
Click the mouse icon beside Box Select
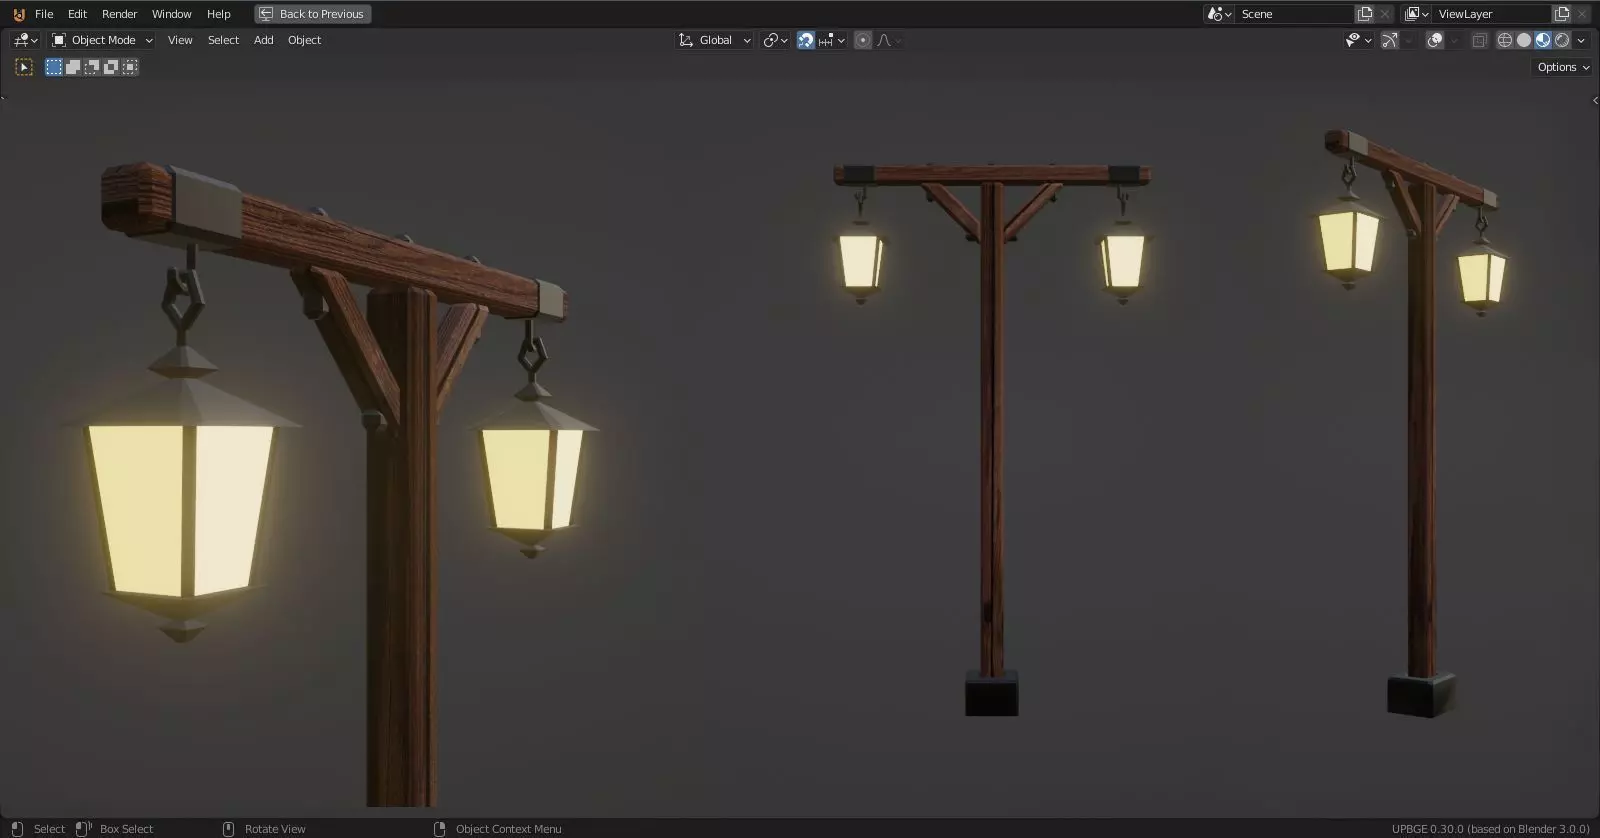[x=84, y=829]
